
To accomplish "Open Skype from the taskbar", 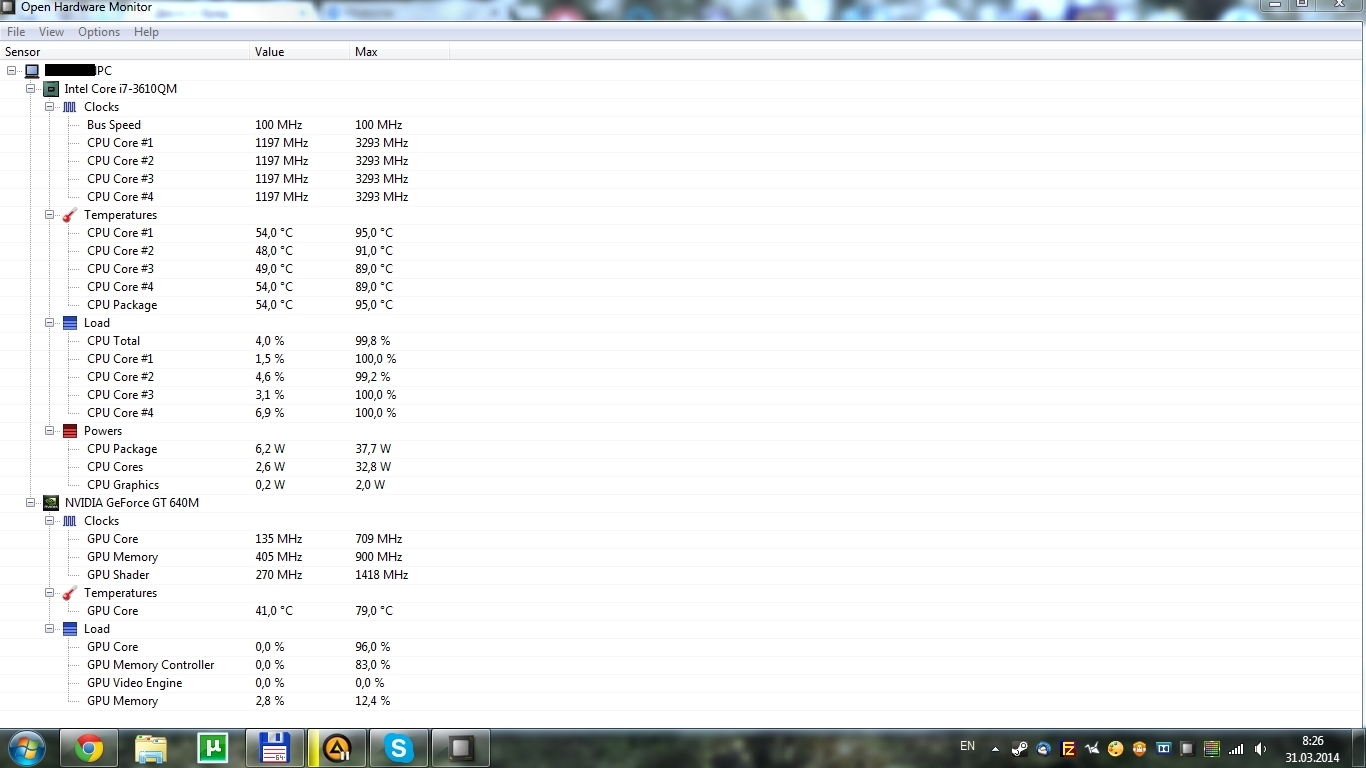I will pos(399,748).
